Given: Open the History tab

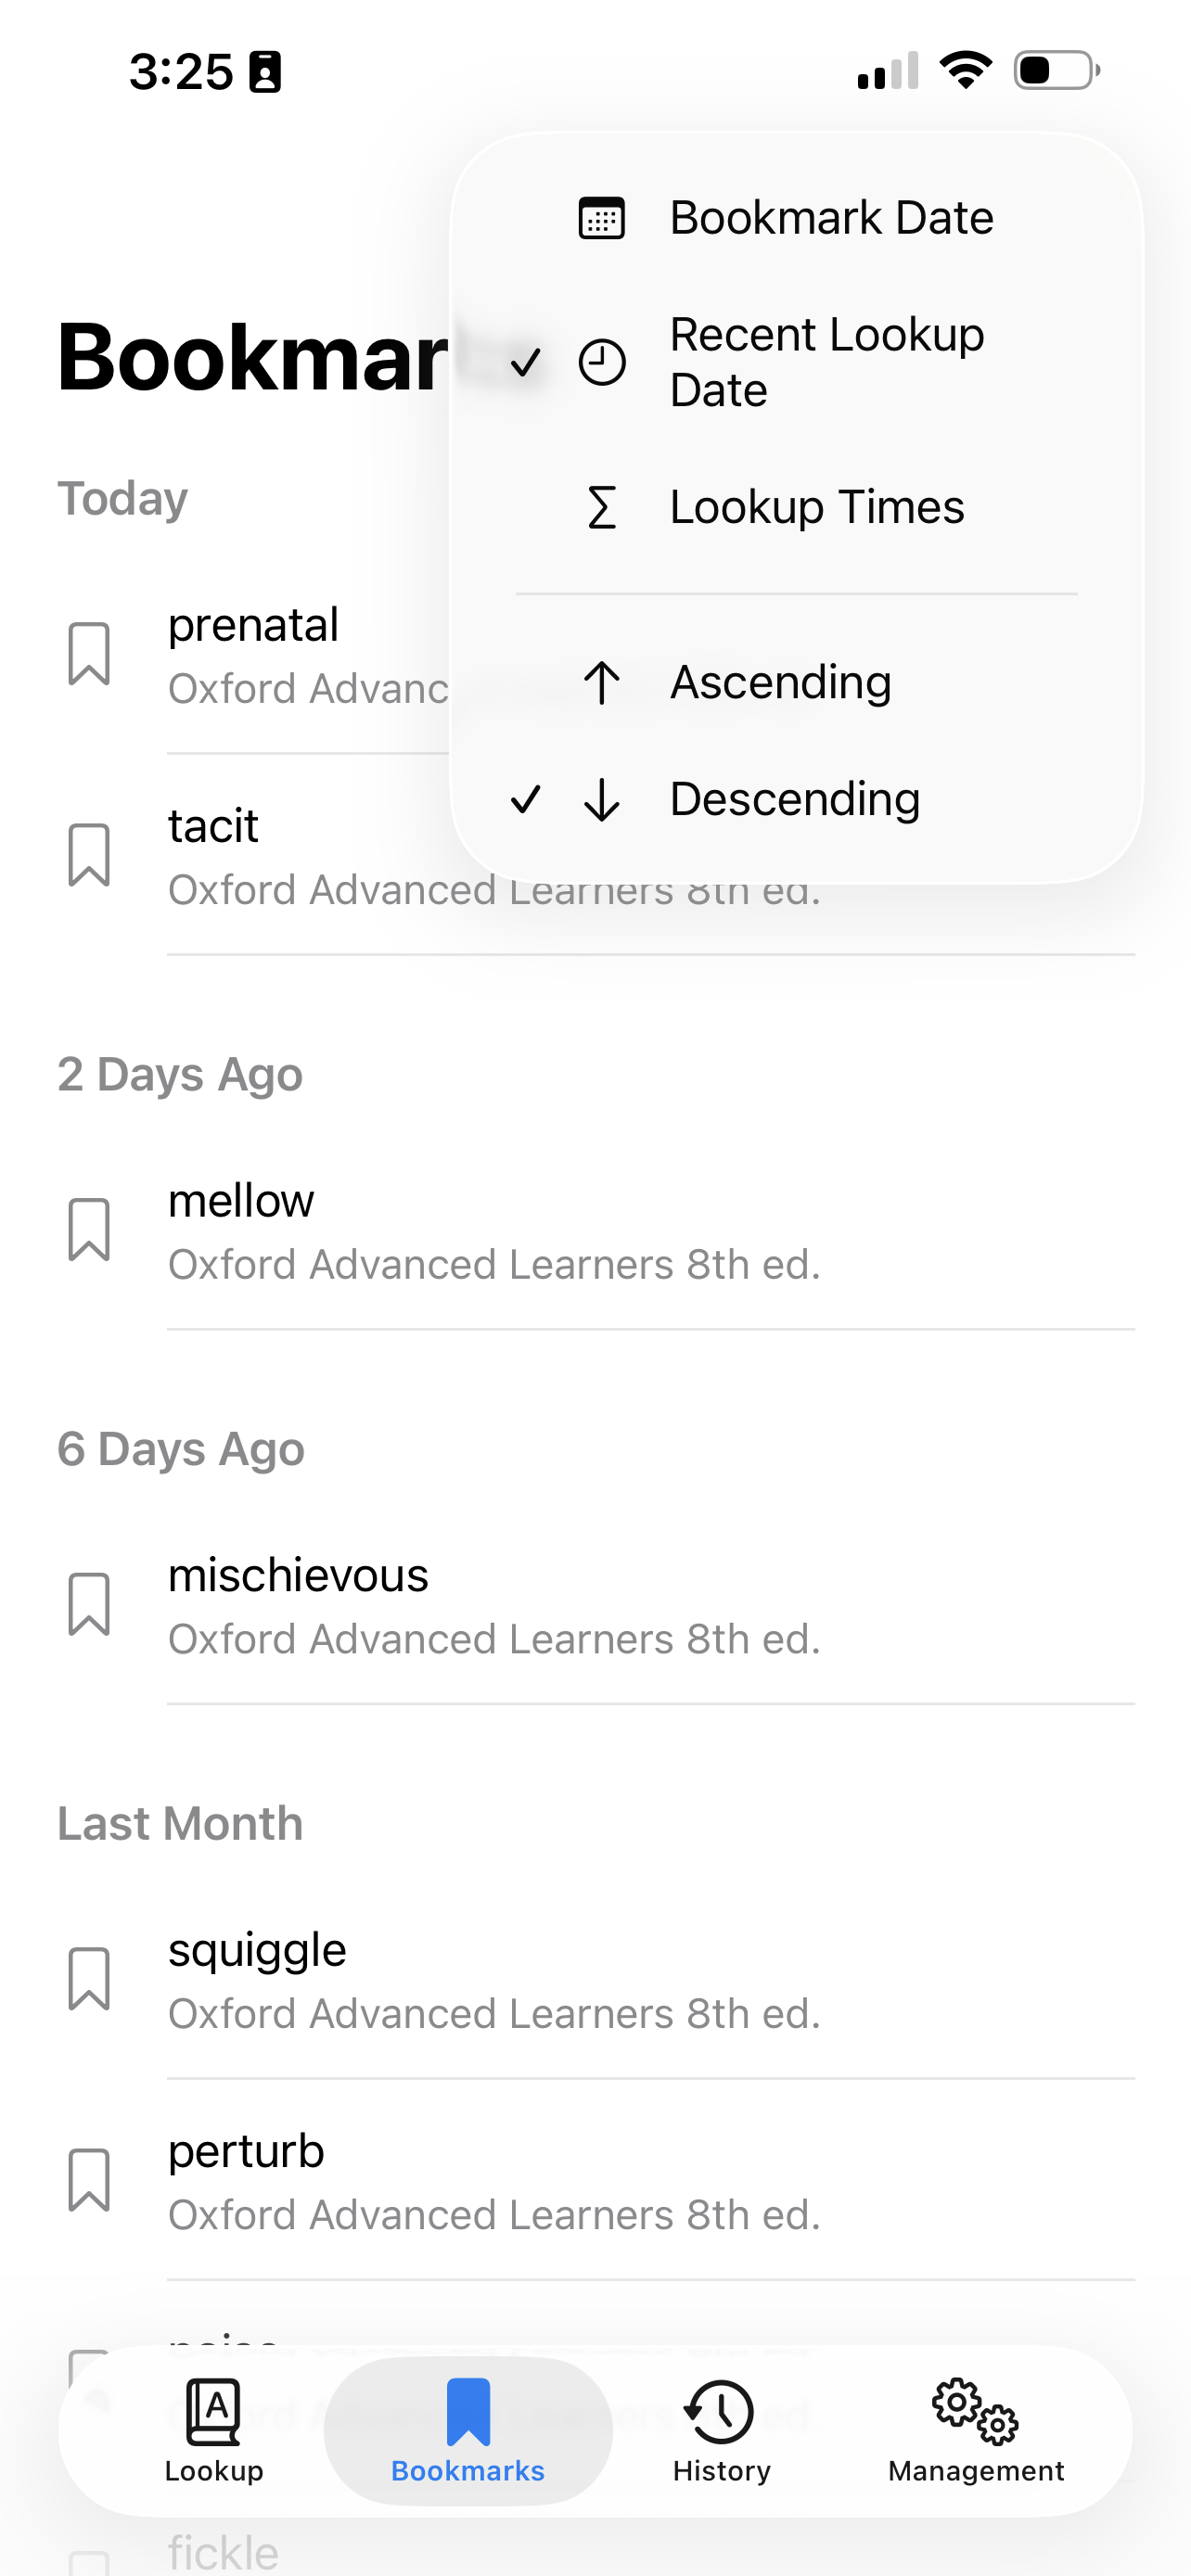Looking at the screenshot, I should (x=721, y=2431).
